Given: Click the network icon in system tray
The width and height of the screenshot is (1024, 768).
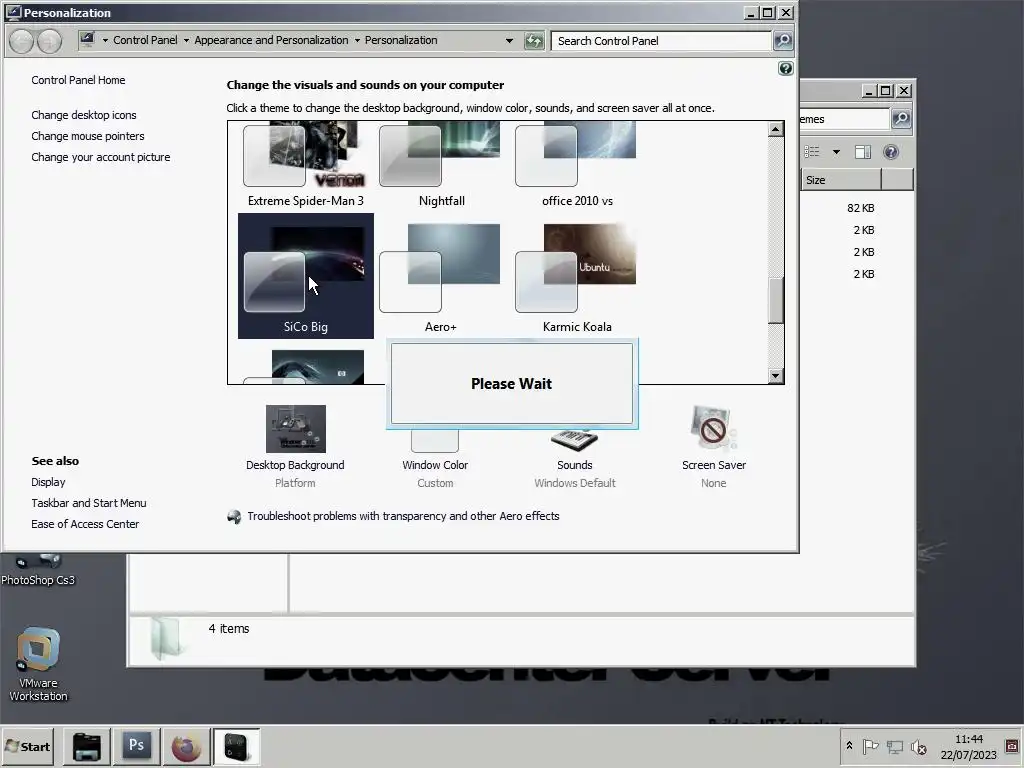Looking at the screenshot, I should tap(895, 746).
